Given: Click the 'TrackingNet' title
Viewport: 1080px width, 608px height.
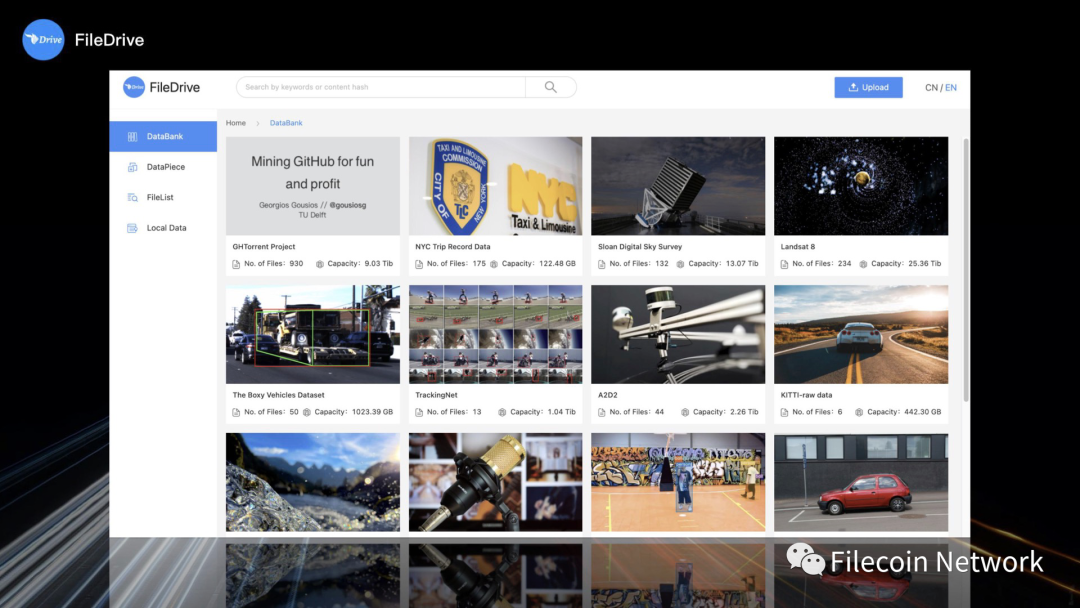Looking at the screenshot, I should [436, 395].
